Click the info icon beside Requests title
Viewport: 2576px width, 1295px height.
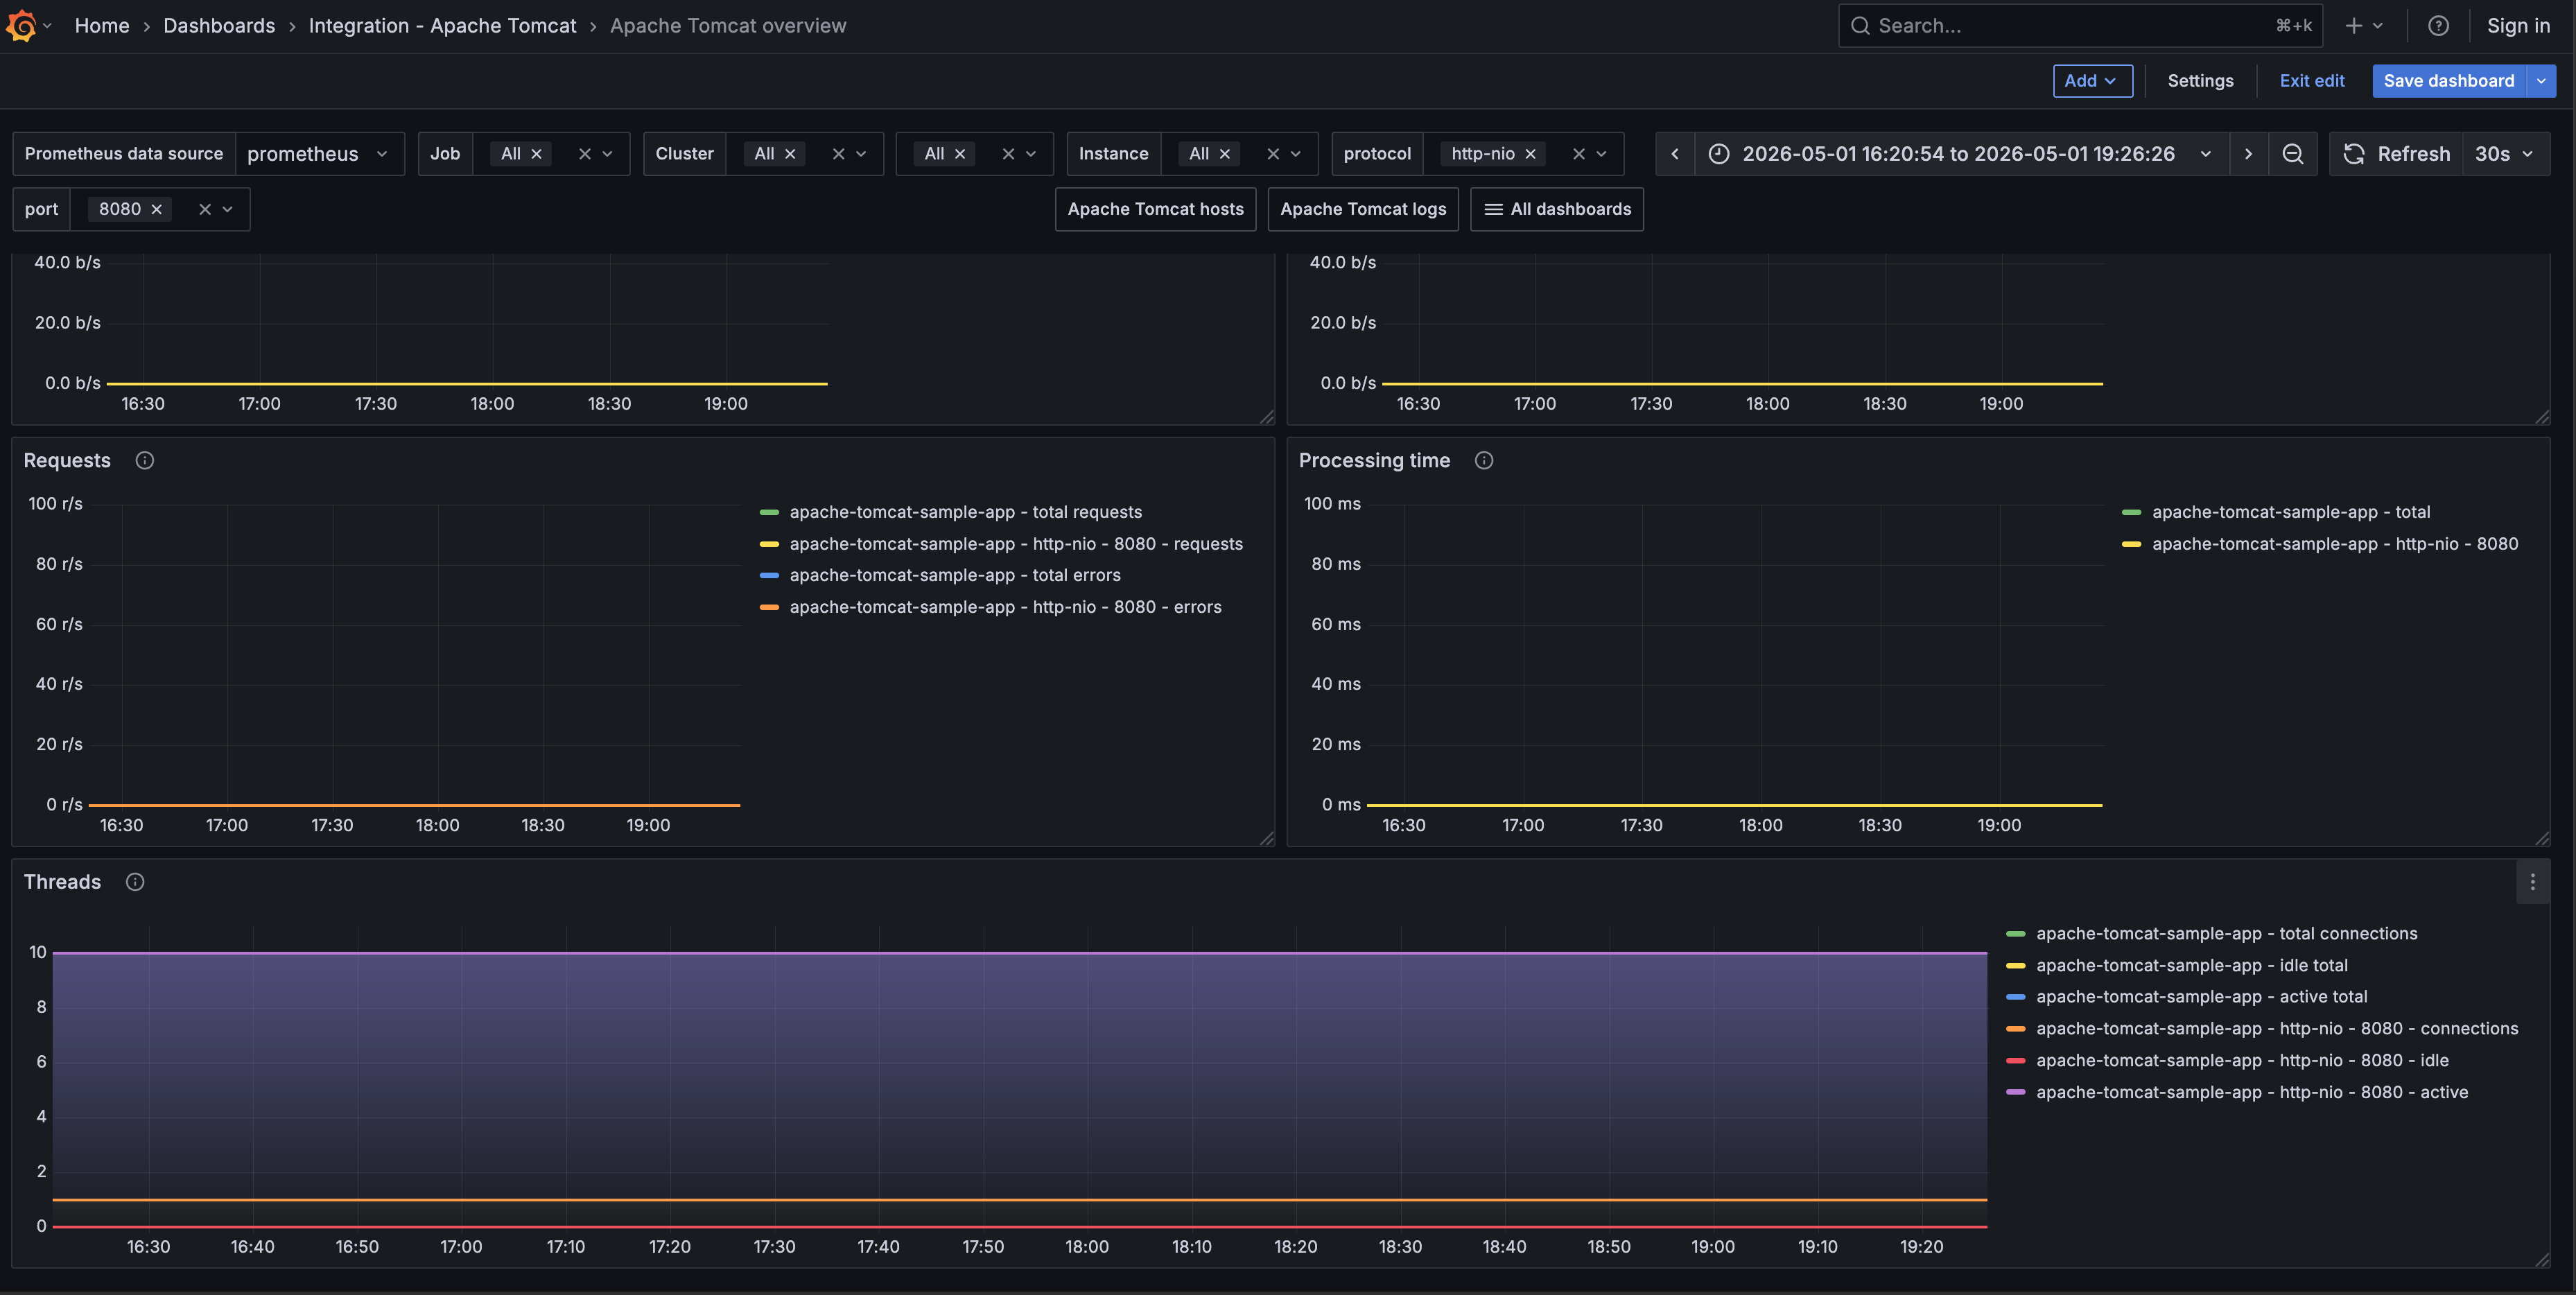click(145, 461)
